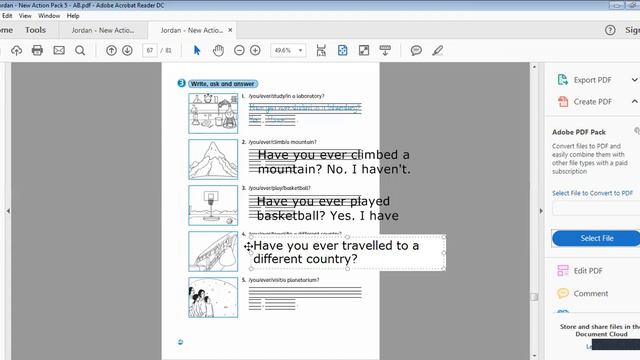Image resolution: width=640 pixels, height=360 pixels.
Task: Click the 'Adobe PDF Pack' heading
Action: (x=579, y=132)
